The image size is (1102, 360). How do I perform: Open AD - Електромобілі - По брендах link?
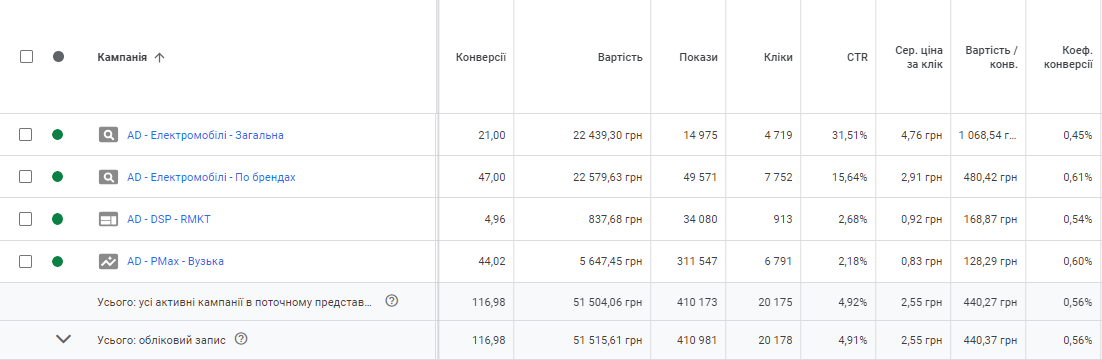[212, 177]
